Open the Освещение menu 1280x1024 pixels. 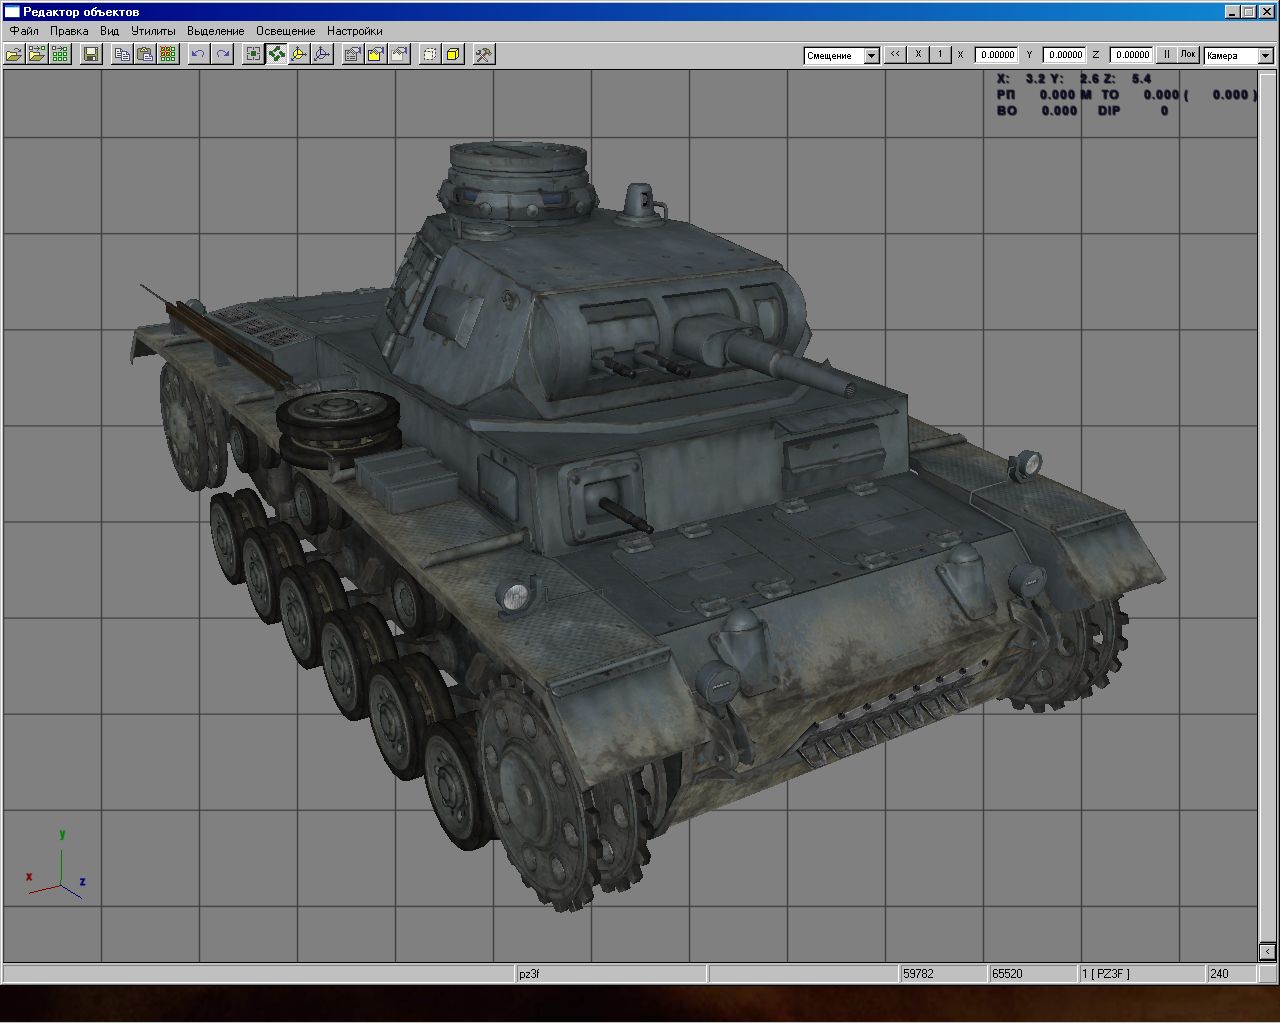click(285, 31)
